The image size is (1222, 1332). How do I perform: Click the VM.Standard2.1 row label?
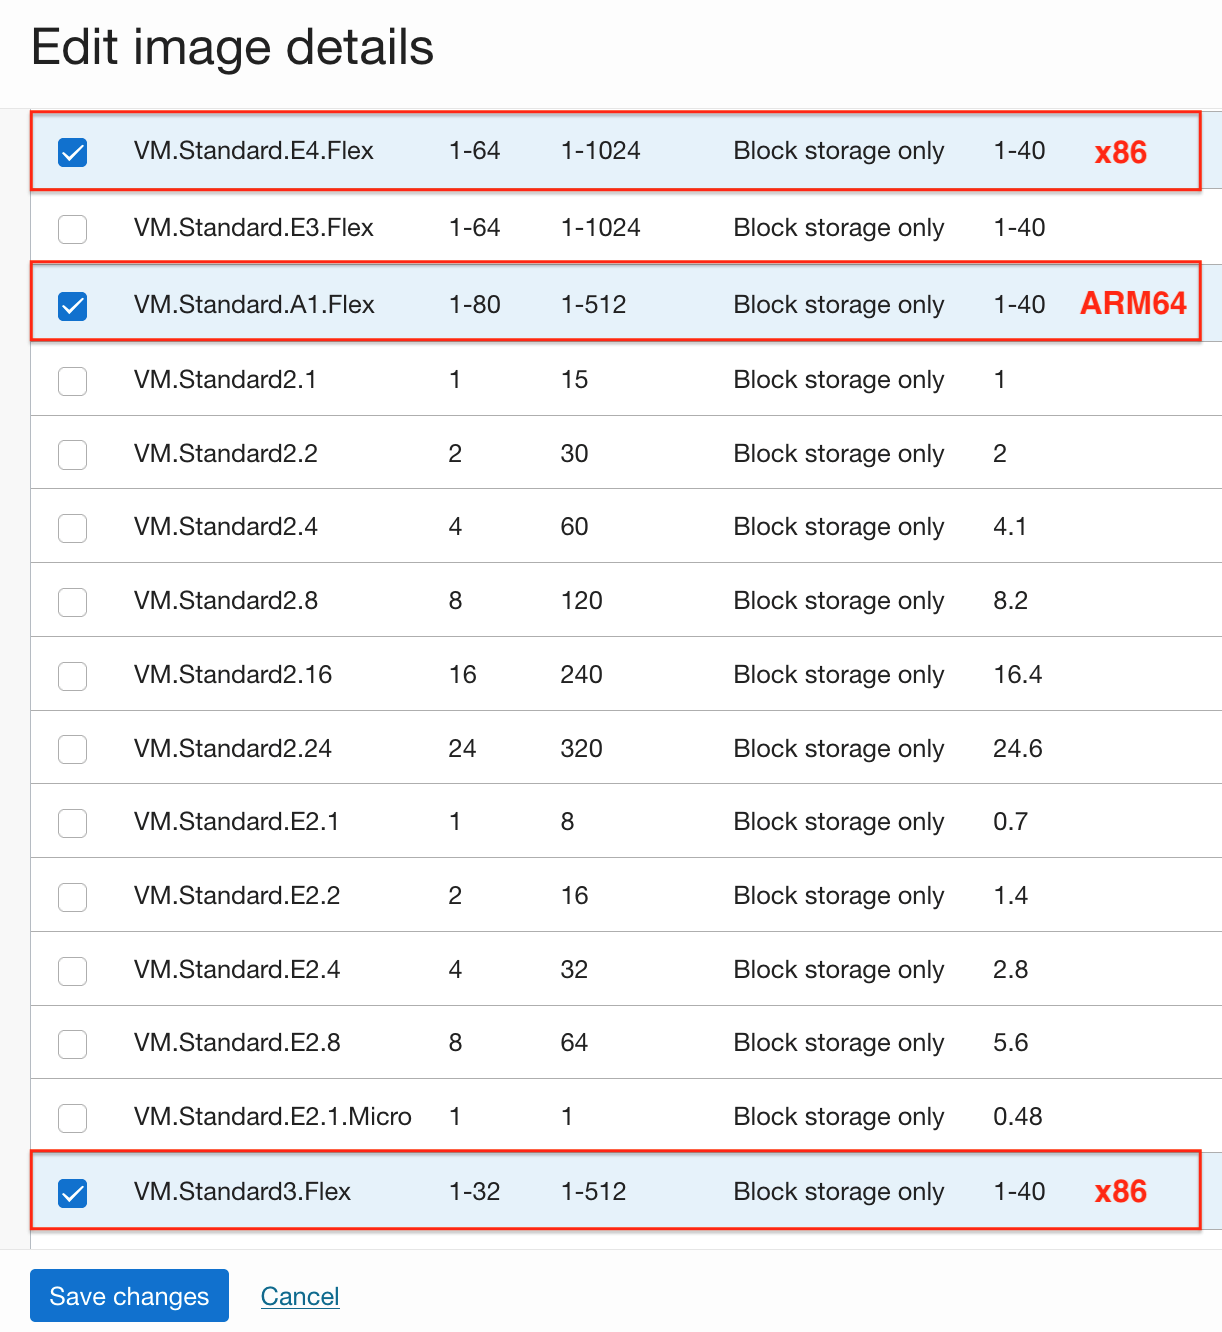click(225, 381)
